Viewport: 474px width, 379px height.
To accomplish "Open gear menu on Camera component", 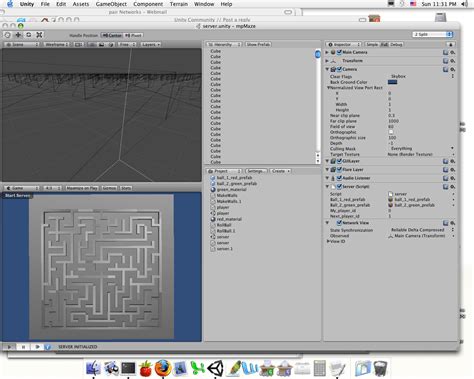I will tap(453, 69).
